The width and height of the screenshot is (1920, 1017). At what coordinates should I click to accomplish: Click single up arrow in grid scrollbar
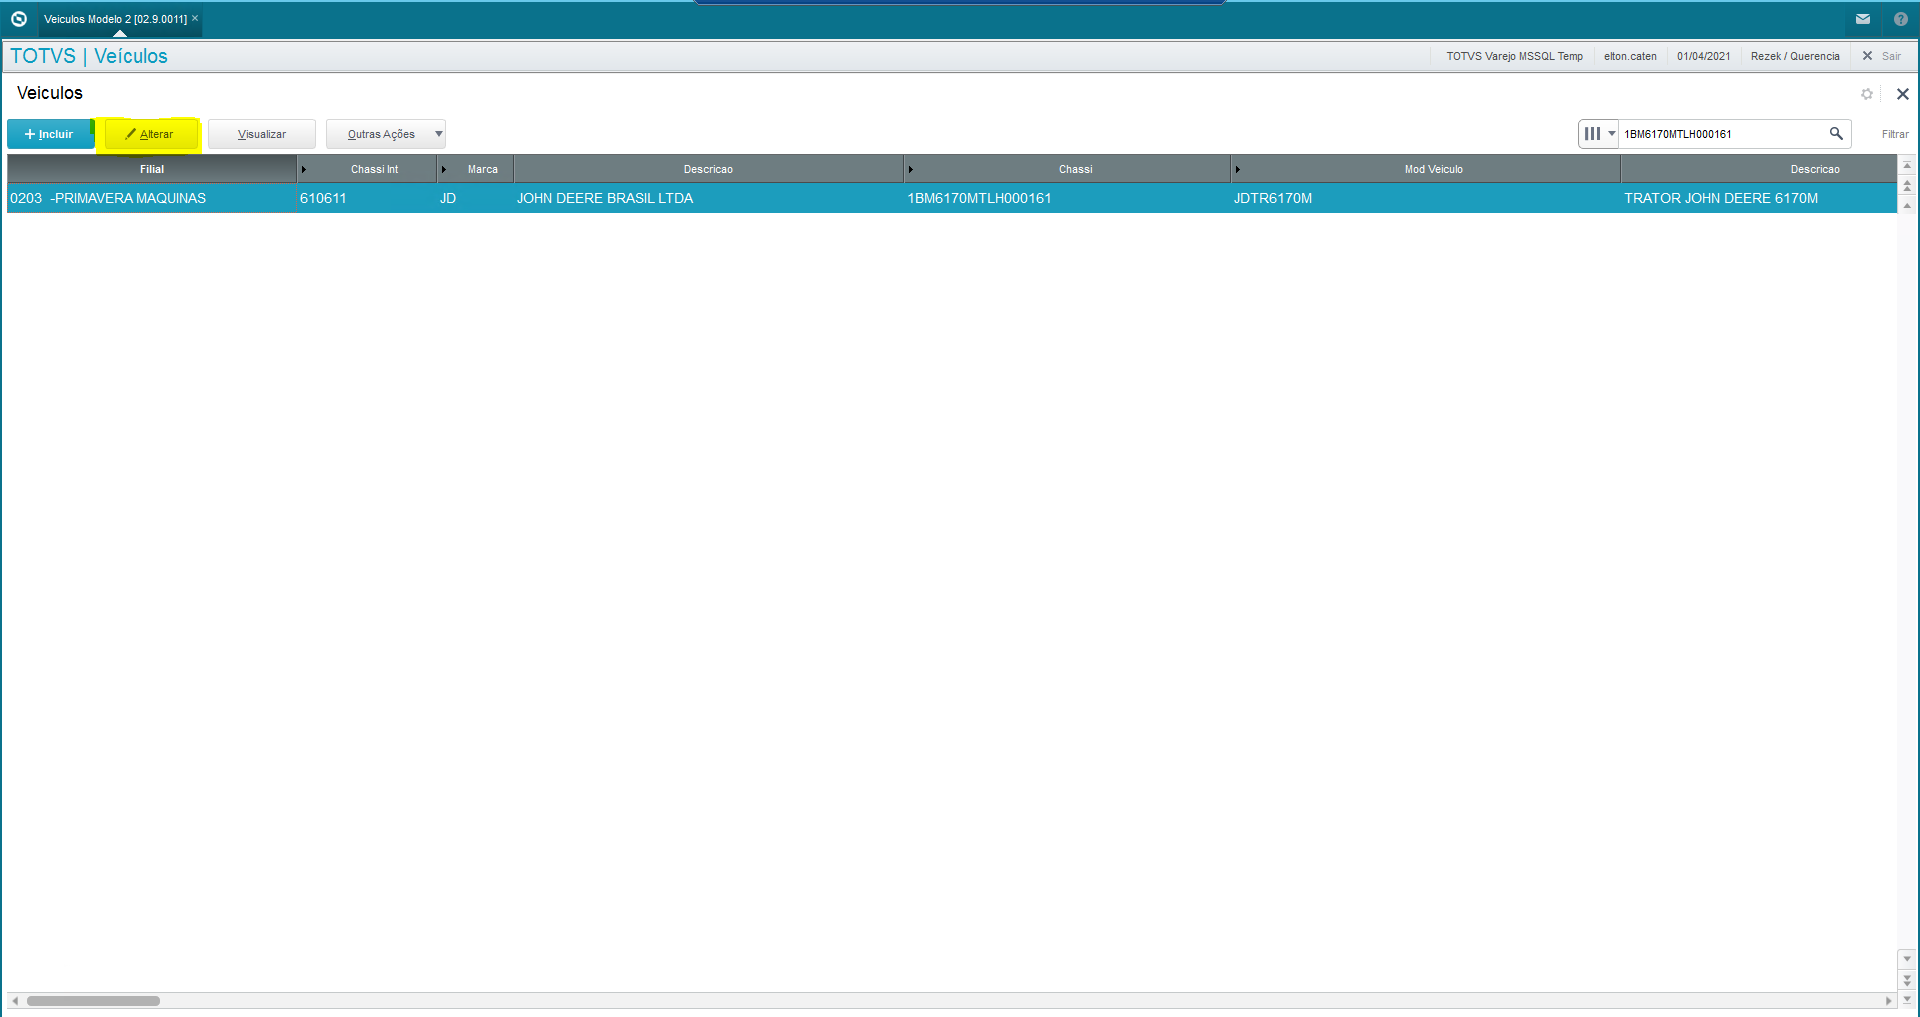pyautogui.click(x=1907, y=206)
